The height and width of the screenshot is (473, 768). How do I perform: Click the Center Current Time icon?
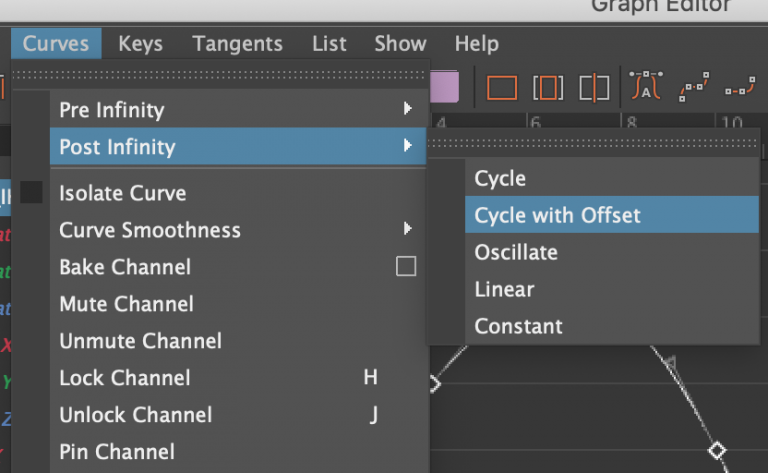594,88
